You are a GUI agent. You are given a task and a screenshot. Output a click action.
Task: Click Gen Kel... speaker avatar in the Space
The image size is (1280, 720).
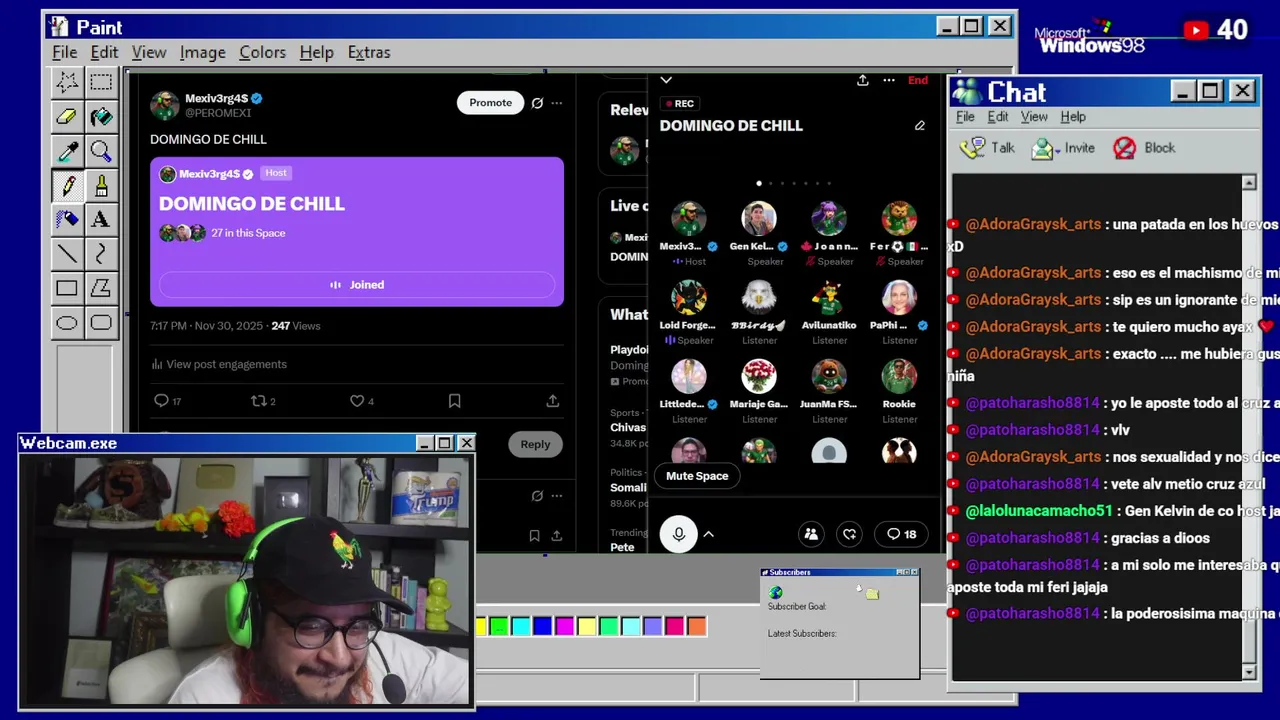tap(759, 218)
